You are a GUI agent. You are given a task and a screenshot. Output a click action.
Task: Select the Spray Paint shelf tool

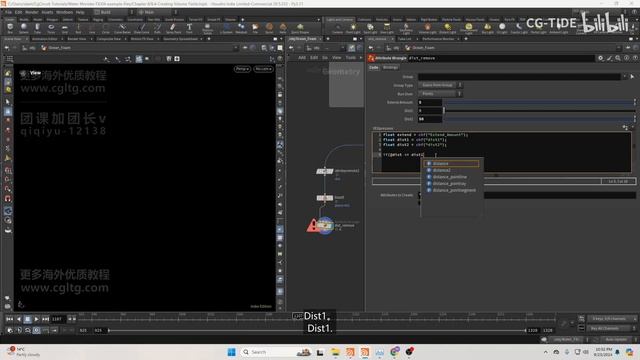[x=173, y=28]
